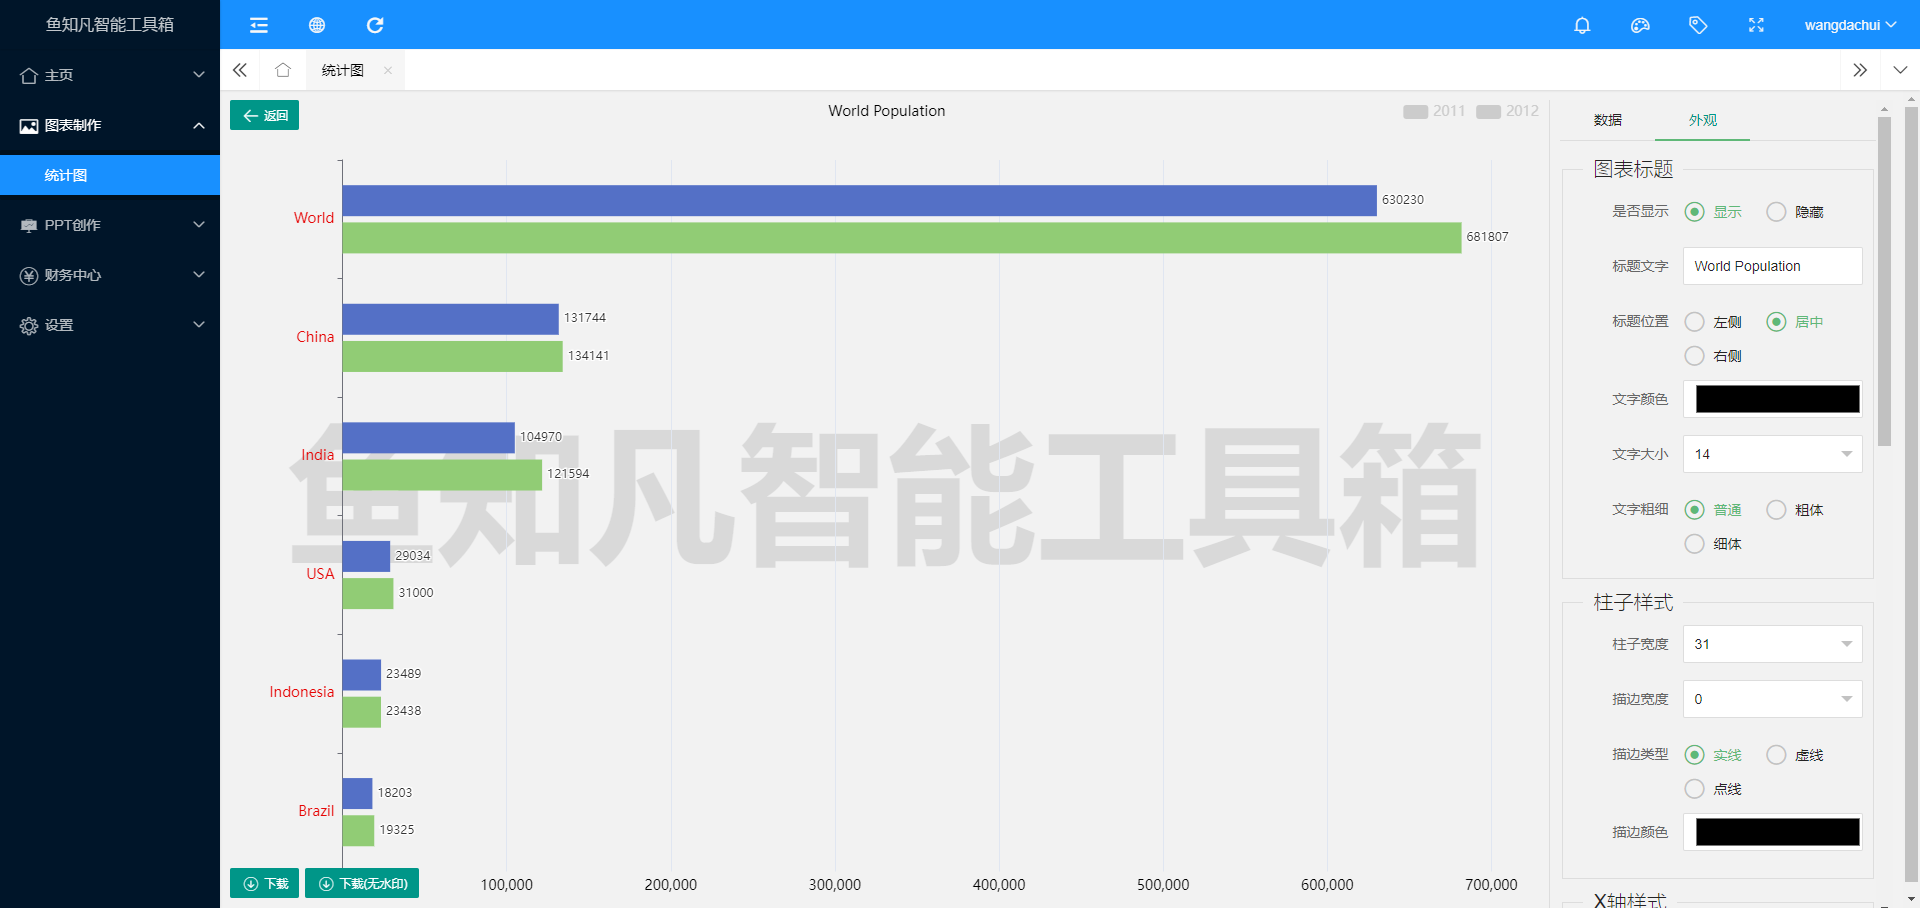Switch to the 数据 tab
Viewport: 1920px width, 908px height.
1607,120
